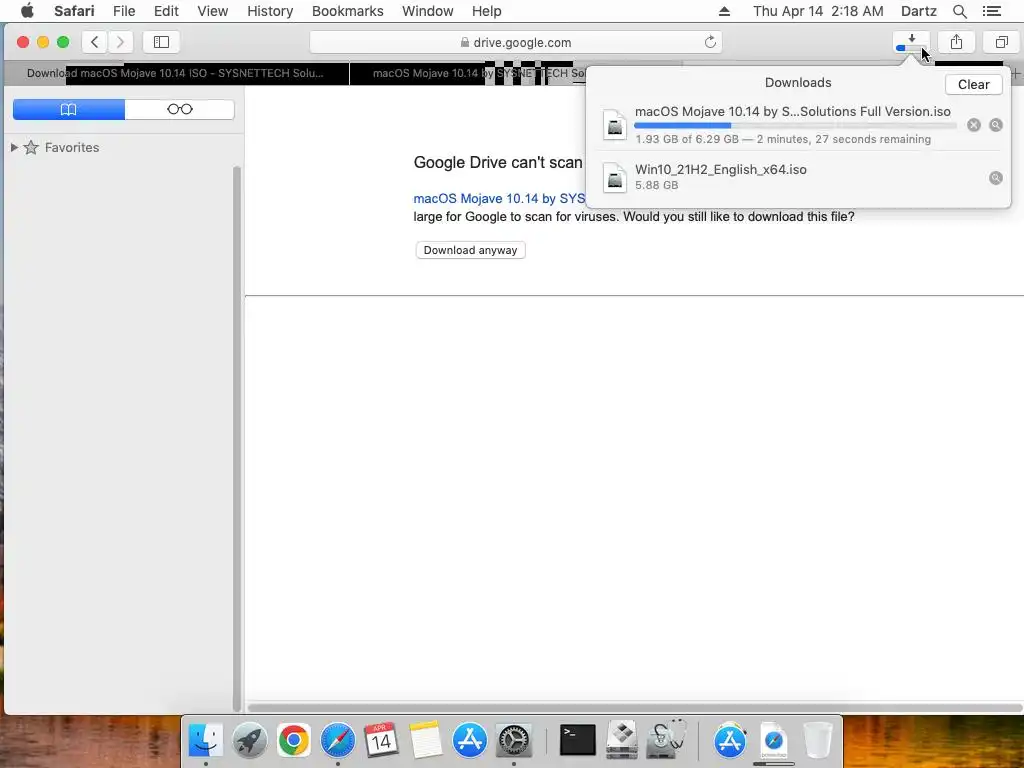
Task: Open the Edit menu
Action: point(166,11)
